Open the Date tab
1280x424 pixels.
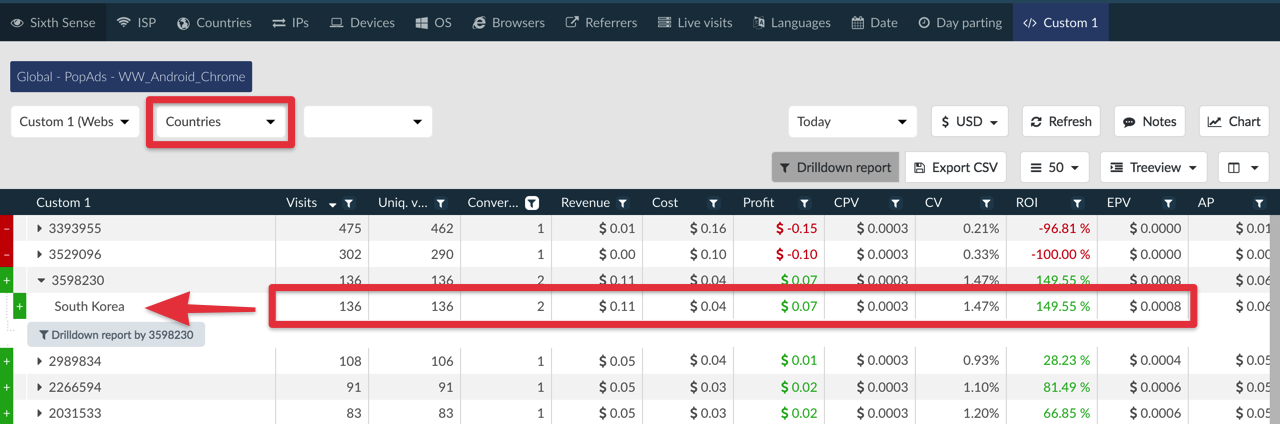click(874, 22)
